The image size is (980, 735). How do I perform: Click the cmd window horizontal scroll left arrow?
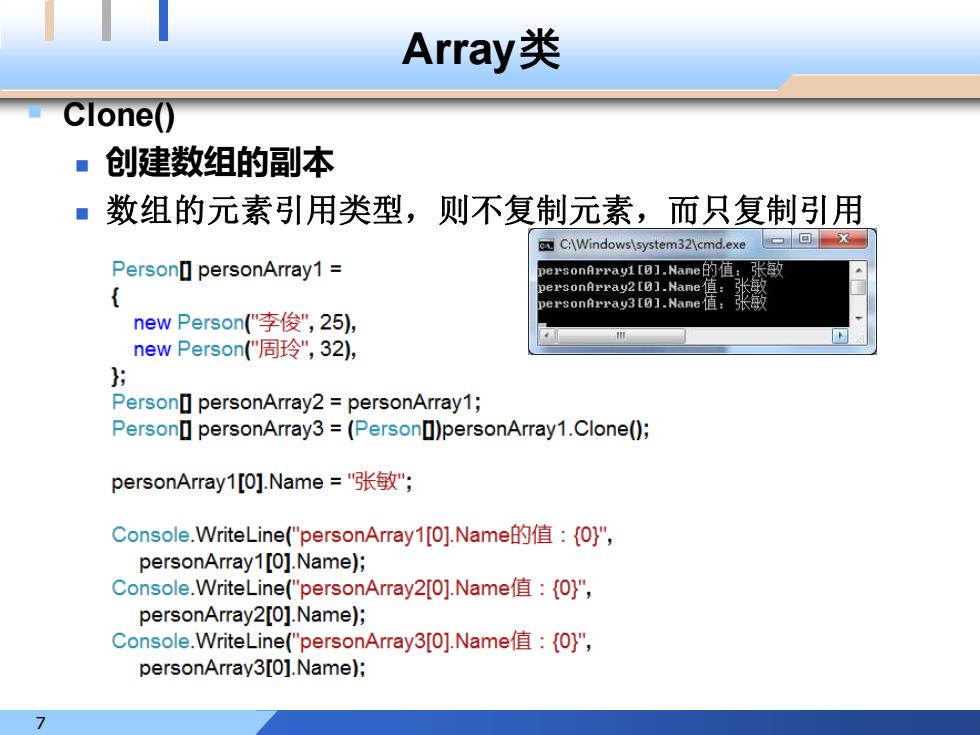pyautogui.click(x=547, y=336)
